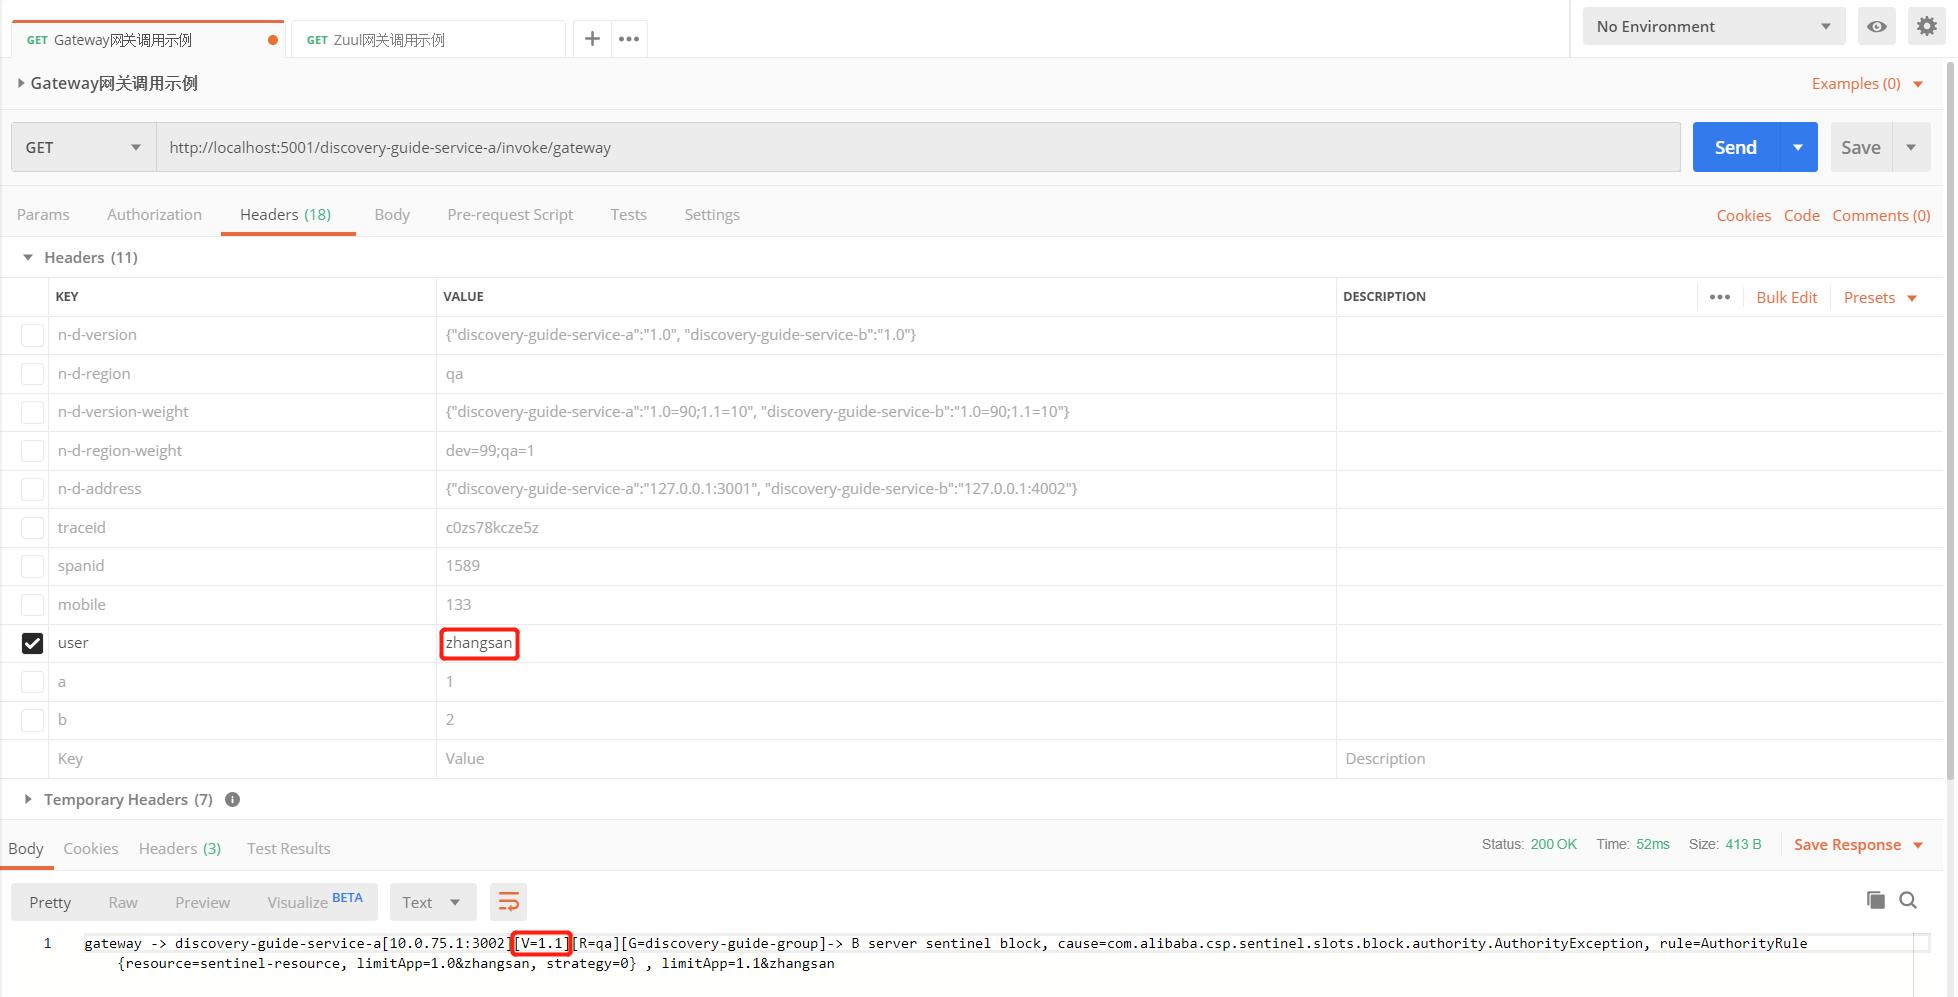Switch response view to Raw
This screenshot has height=997, width=1958.
coord(123,902)
